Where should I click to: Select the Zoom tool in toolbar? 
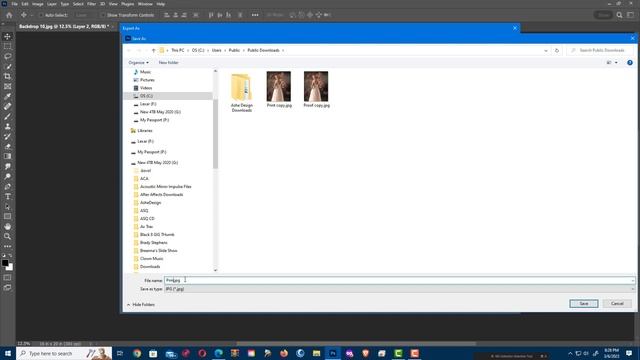click(x=7, y=236)
